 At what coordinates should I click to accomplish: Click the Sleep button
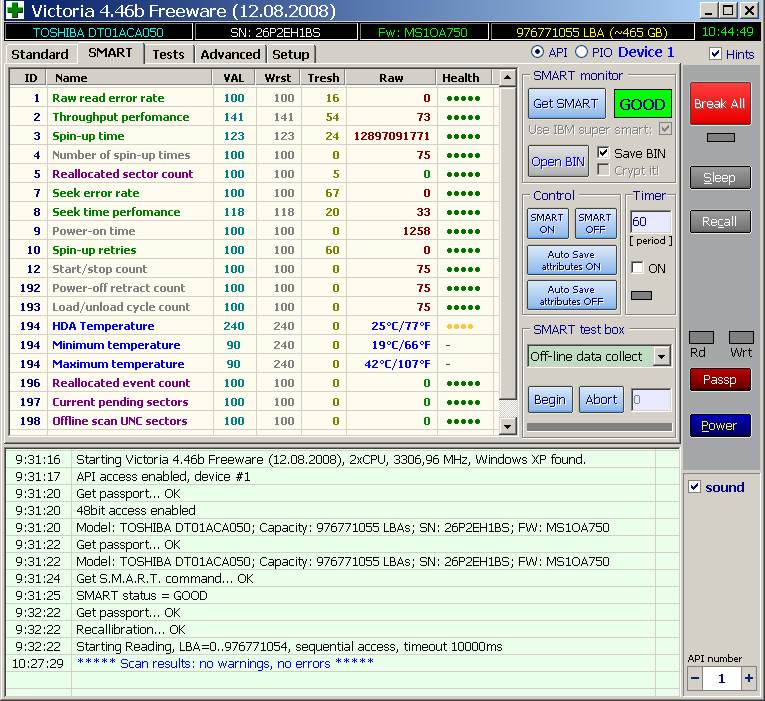point(720,178)
